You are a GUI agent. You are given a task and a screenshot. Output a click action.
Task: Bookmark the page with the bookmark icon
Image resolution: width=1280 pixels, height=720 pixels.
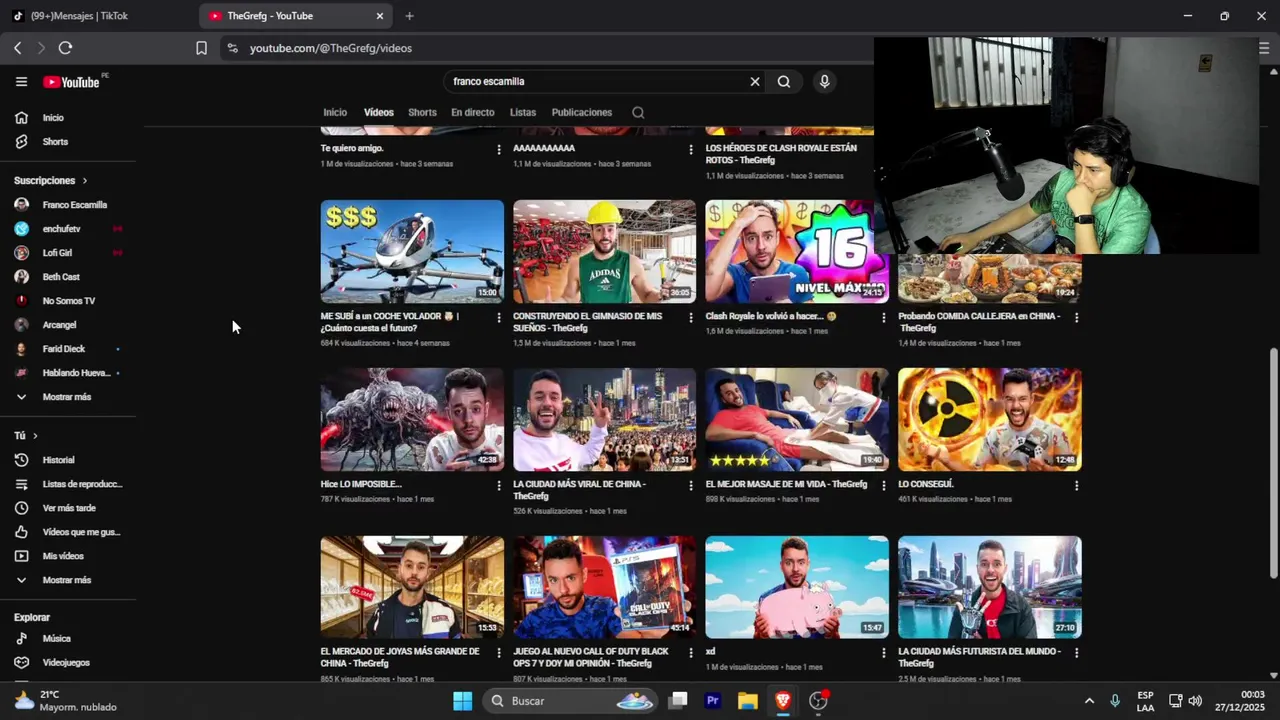[201, 48]
